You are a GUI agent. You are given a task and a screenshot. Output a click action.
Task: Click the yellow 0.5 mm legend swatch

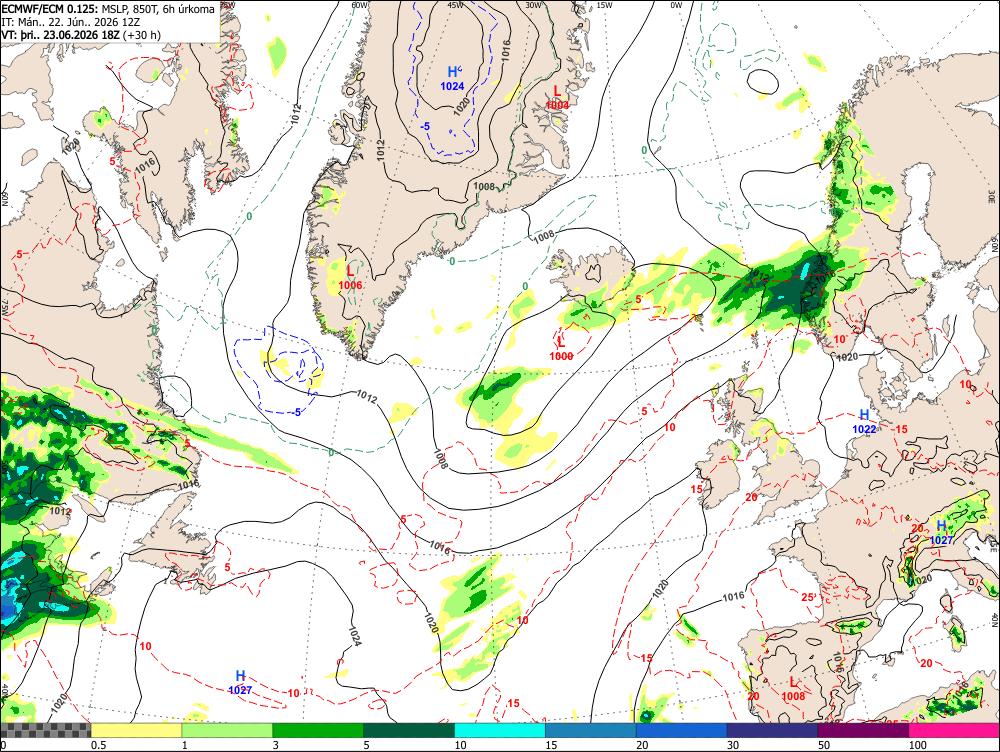pyautogui.click(x=136, y=730)
